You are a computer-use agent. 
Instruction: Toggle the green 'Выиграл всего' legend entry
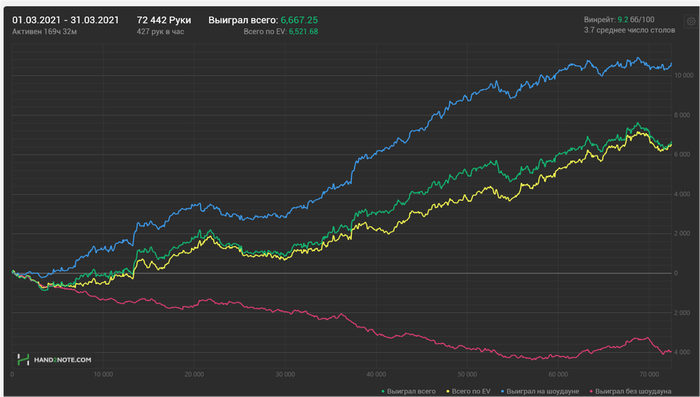[x=408, y=391]
